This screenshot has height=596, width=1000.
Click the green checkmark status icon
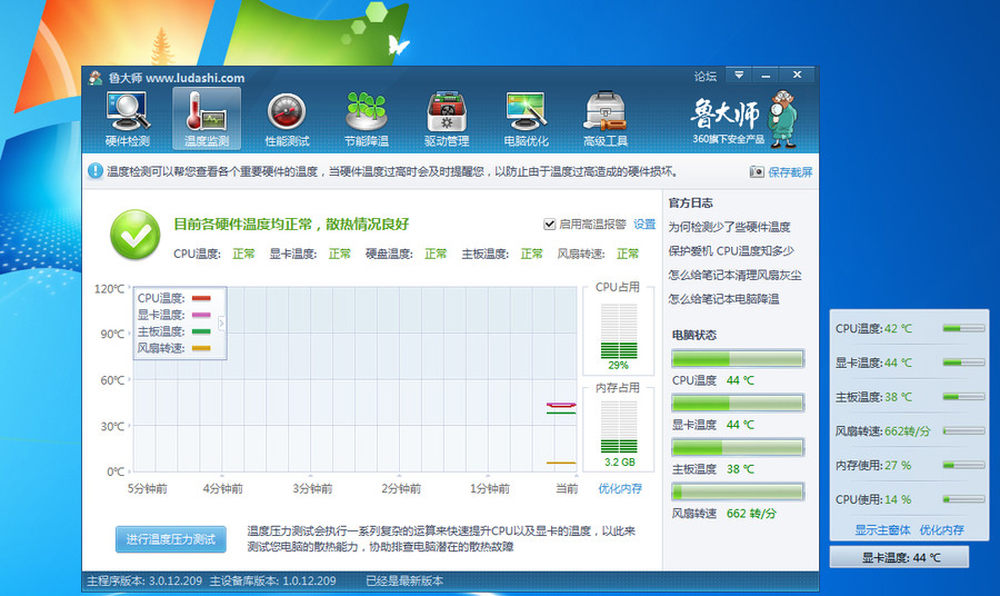(x=135, y=235)
